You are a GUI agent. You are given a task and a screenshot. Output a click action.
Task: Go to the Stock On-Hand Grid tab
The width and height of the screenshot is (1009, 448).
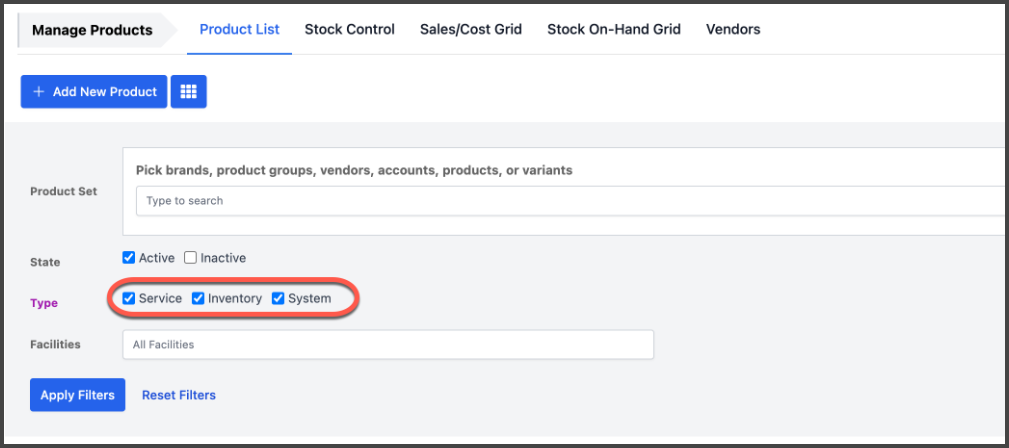[614, 29]
